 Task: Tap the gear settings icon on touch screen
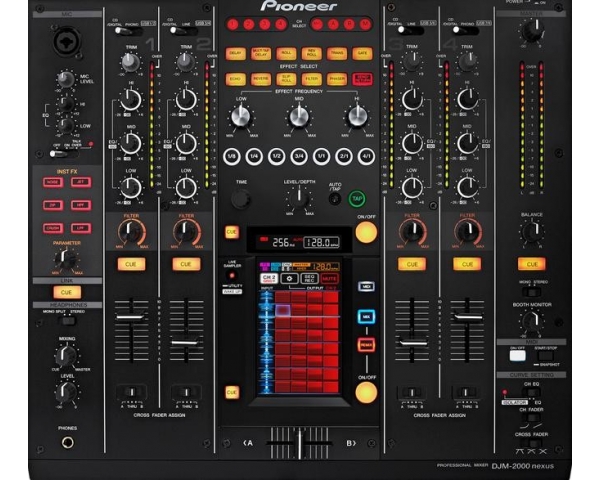coord(289,278)
